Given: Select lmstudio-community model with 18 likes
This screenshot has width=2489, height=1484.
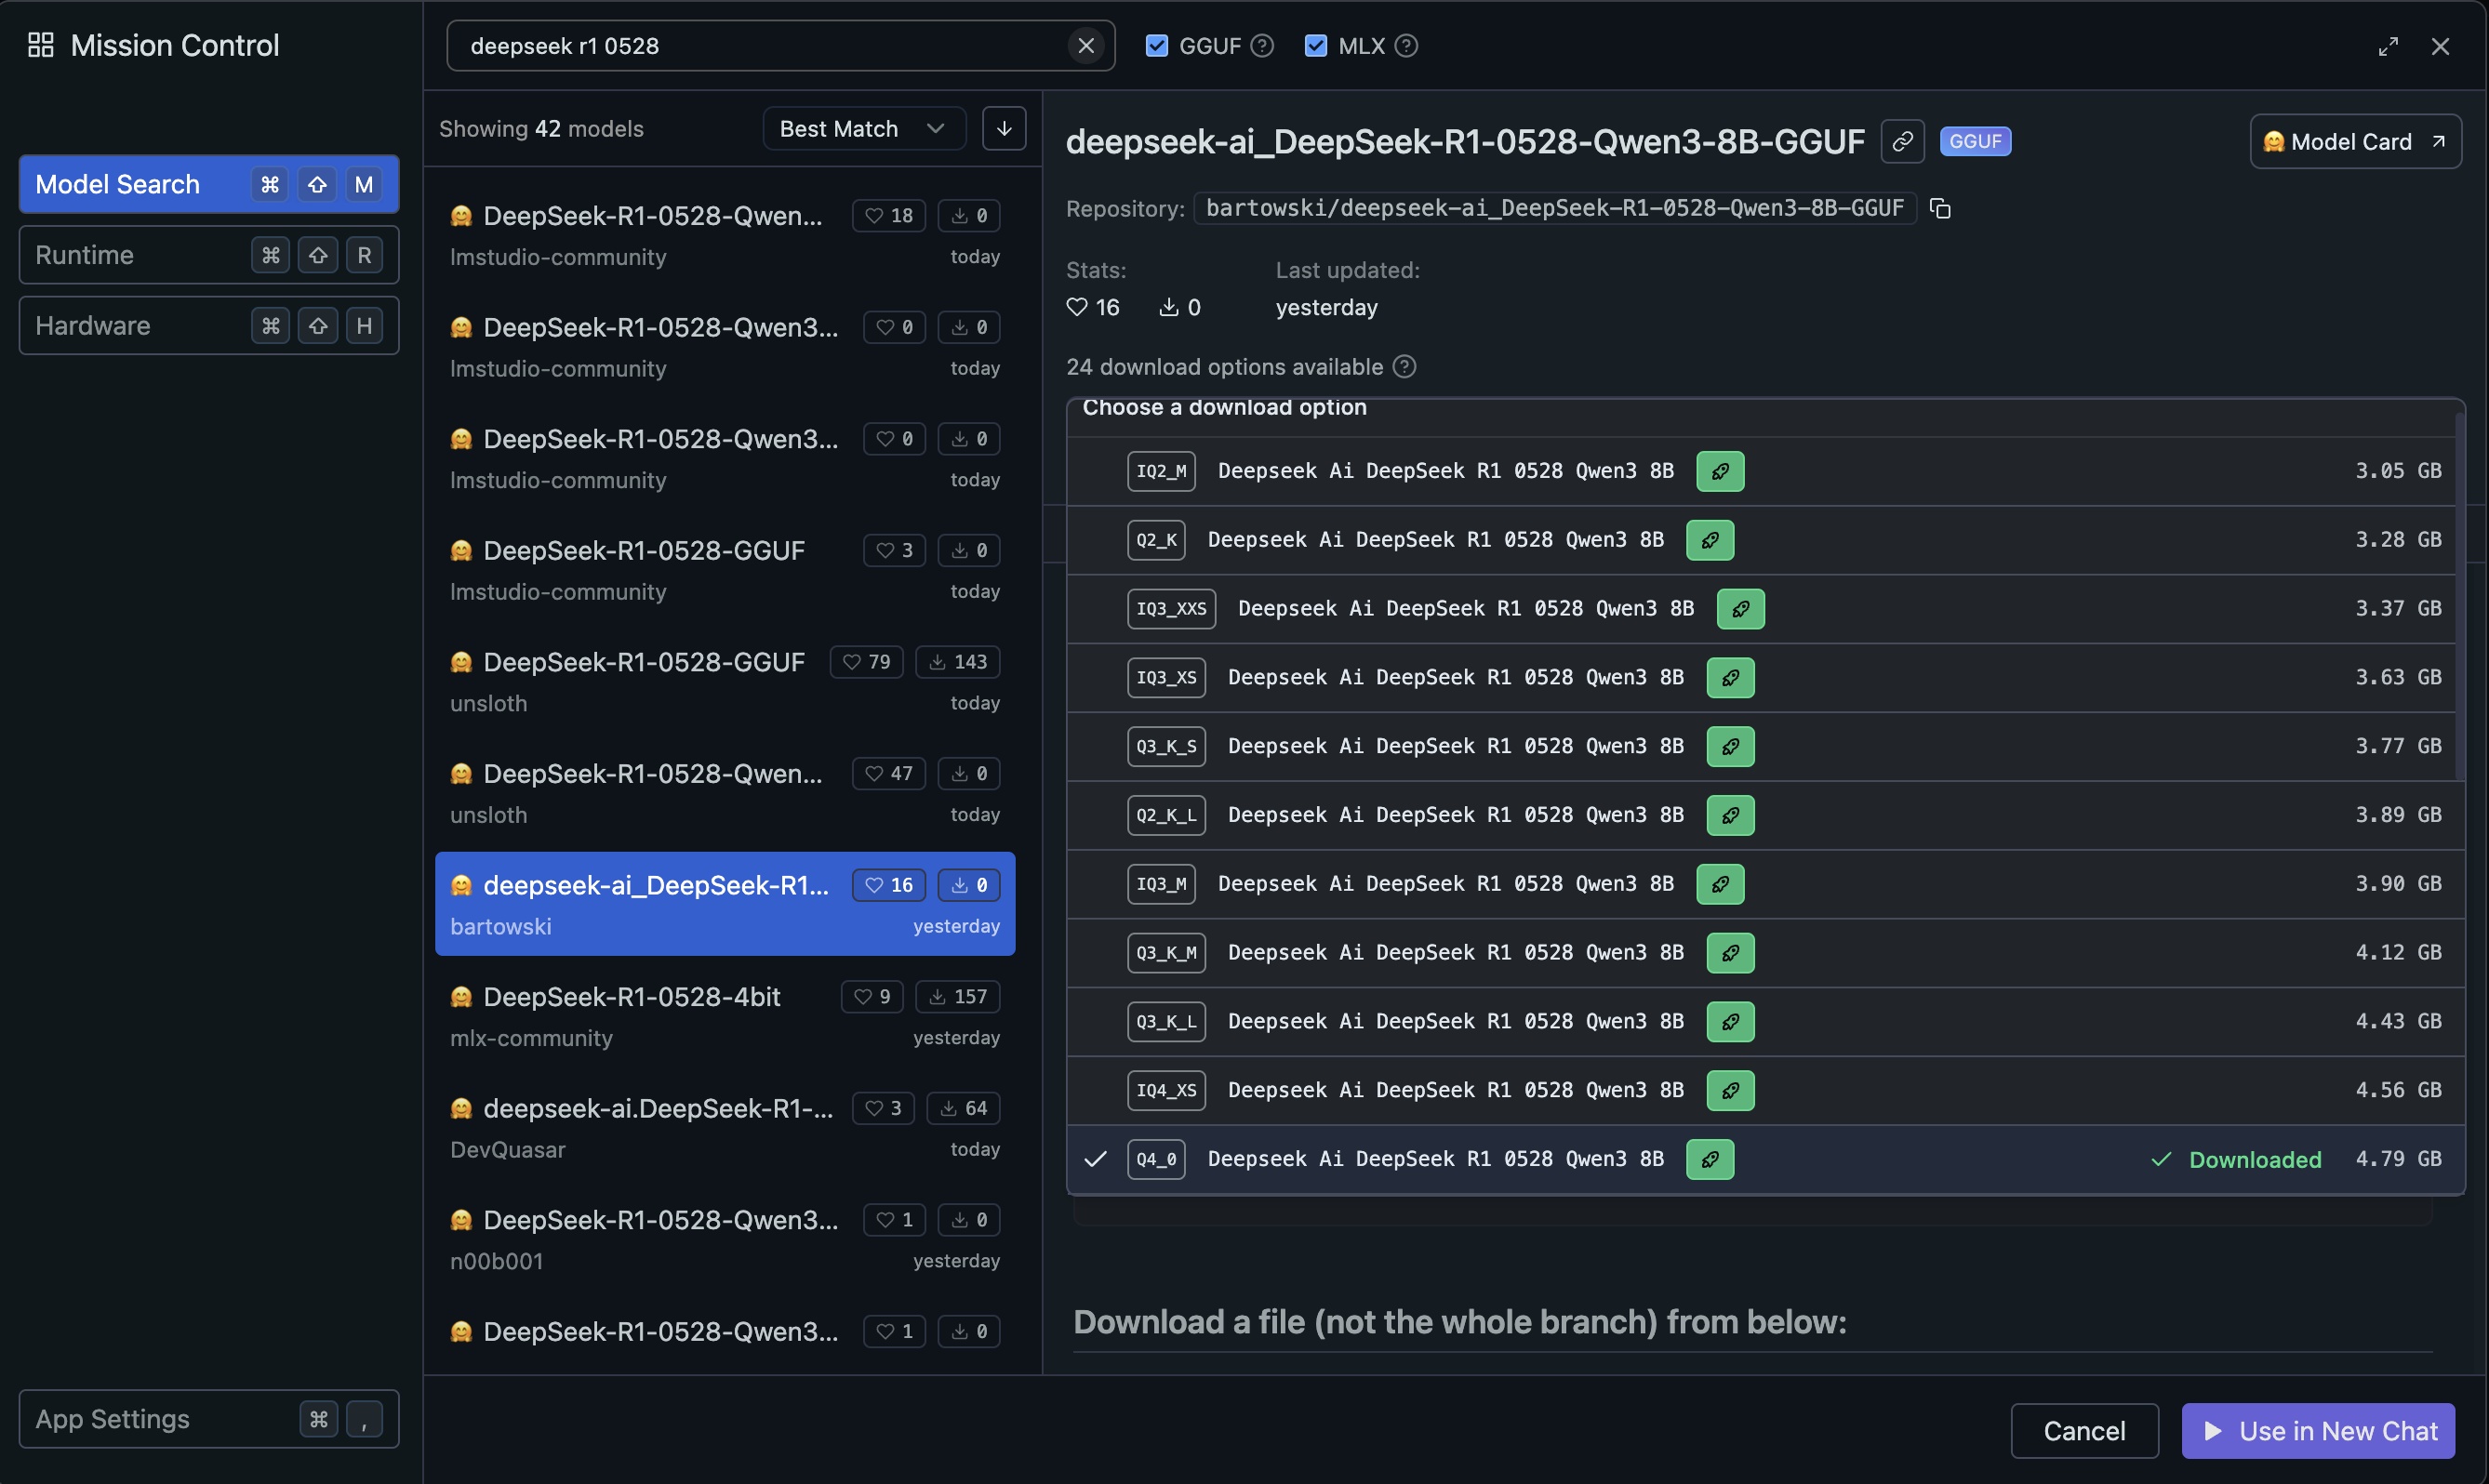Looking at the screenshot, I should tap(725, 236).
